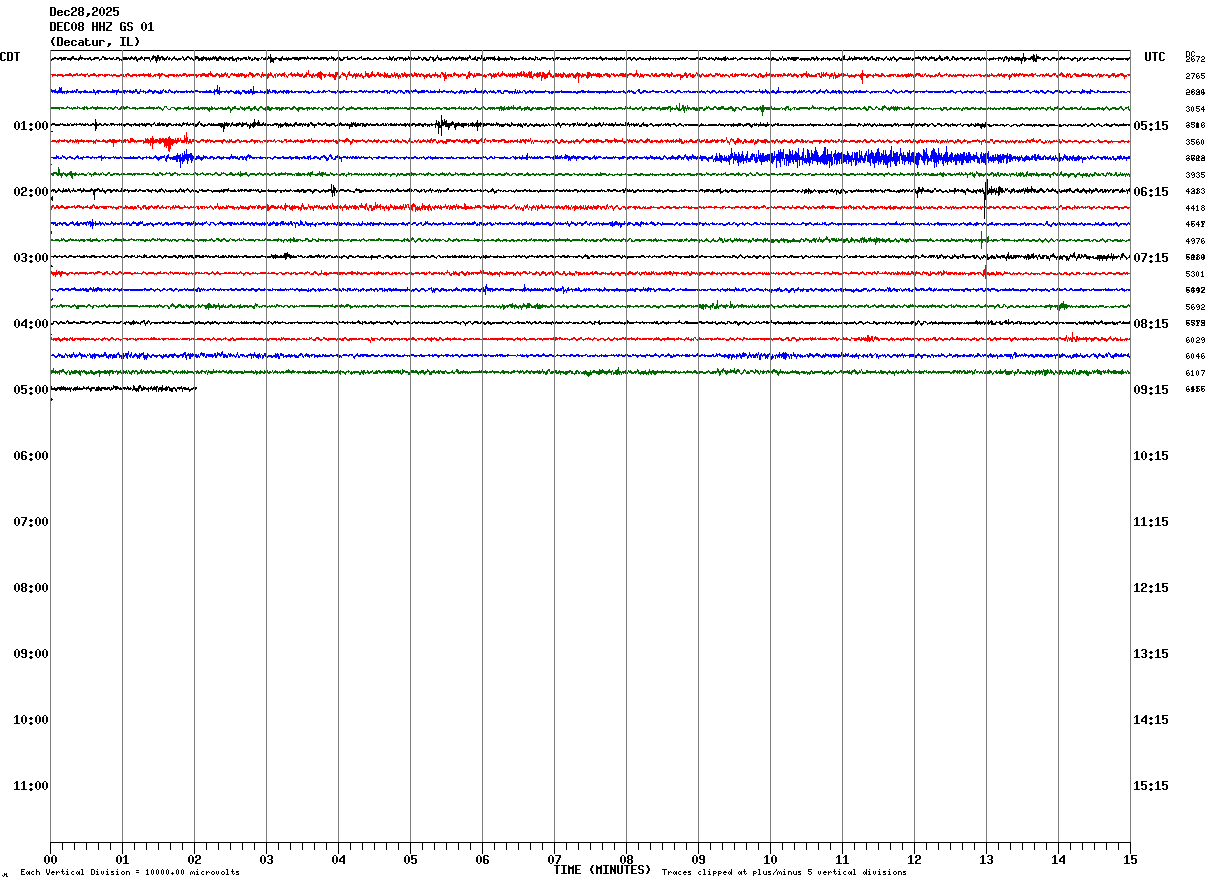Image resolution: width=1210 pixels, height=886 pixels.
Task: Click the 07 minute axis tick label
Action: pyautogui.click(x=554, y=860)
